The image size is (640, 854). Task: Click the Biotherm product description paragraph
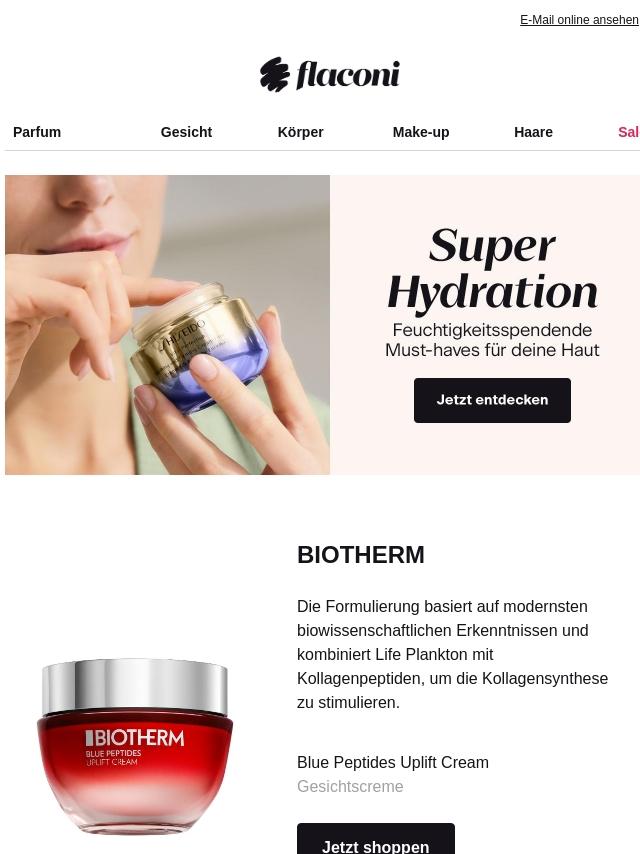point(453,654)
